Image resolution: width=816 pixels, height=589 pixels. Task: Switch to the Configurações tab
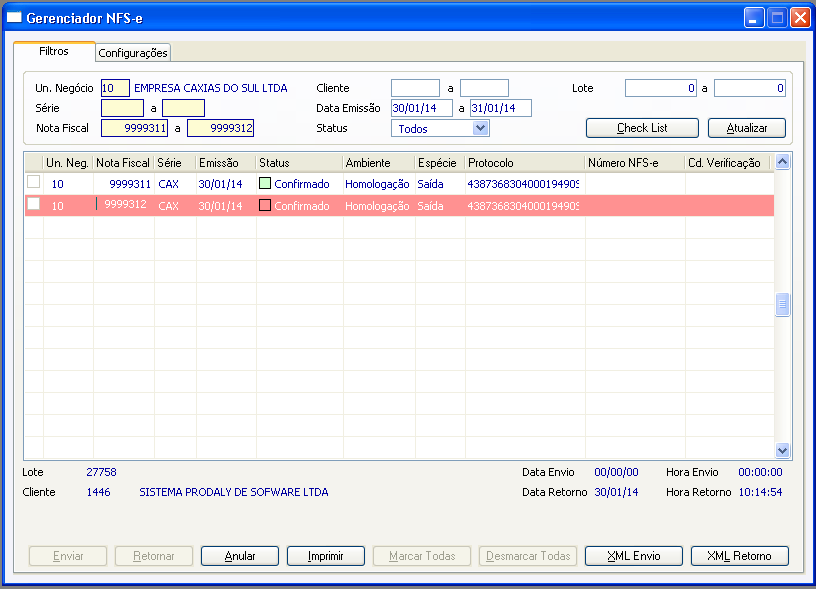pos(133,53)
